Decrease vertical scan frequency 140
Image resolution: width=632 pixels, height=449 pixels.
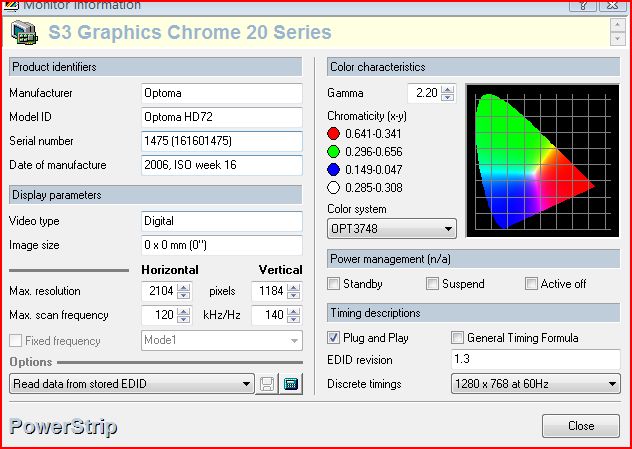pos(293,319)
